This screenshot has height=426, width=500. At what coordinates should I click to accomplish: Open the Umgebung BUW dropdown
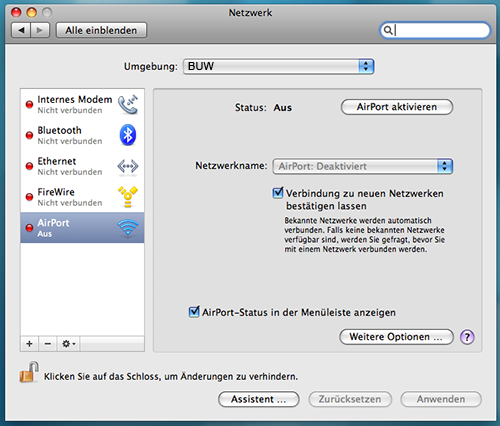[279, 66]
